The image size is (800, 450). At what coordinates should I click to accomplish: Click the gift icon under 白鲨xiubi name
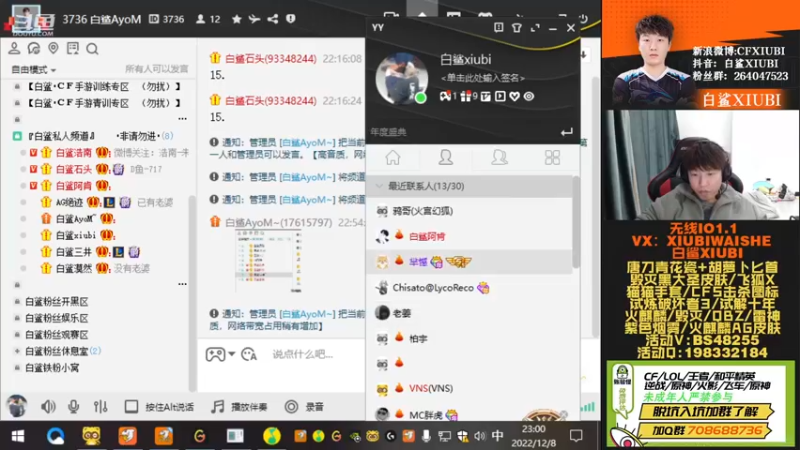pos(465,96)
